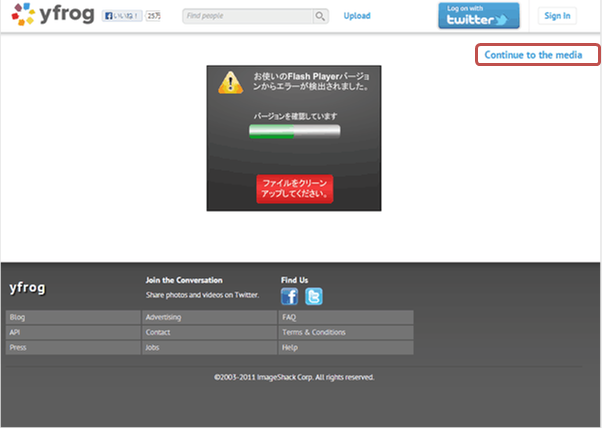The height and width of the screenshot is (428, 603).
Task: Click the red file cleanup button
Action: 295,189
